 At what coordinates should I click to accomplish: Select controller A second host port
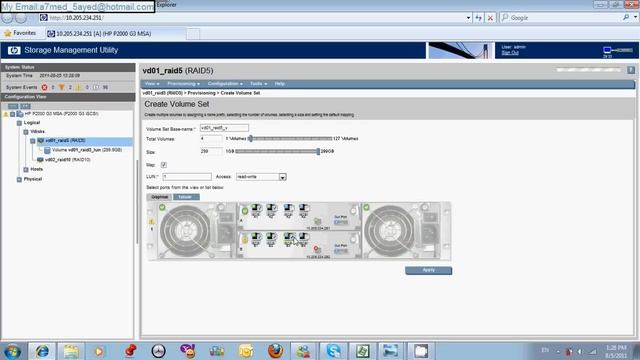[271, 211]
